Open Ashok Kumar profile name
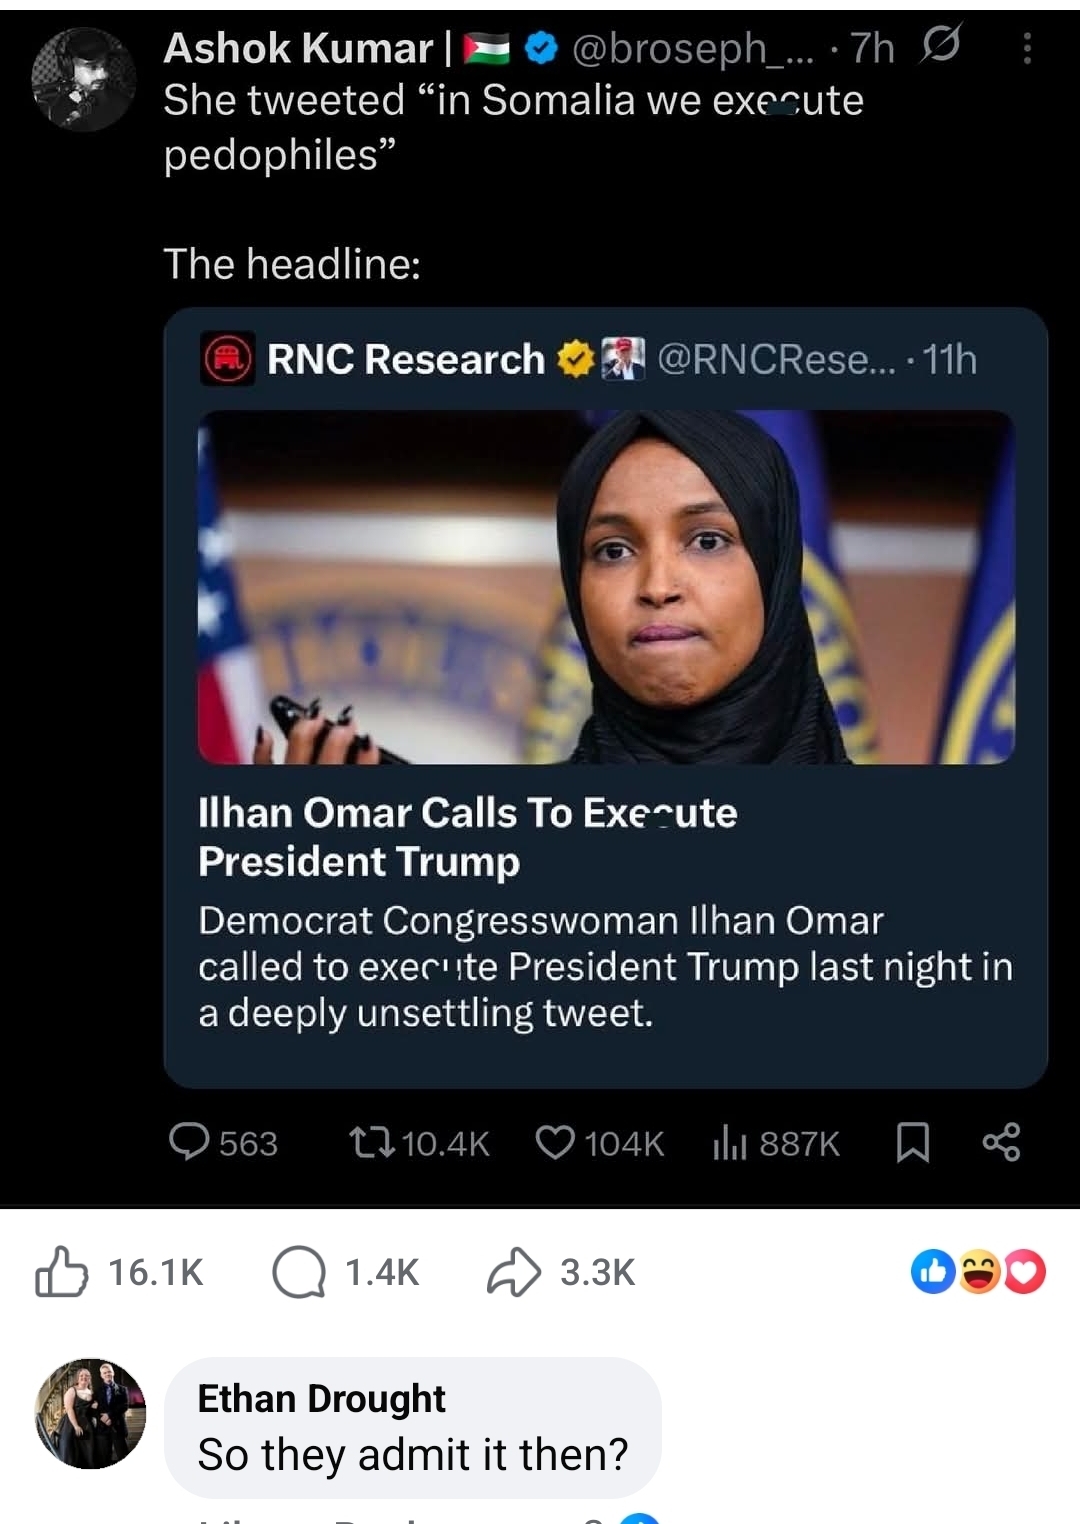This screenshot has width=1080, height=1524. point(298,48)
